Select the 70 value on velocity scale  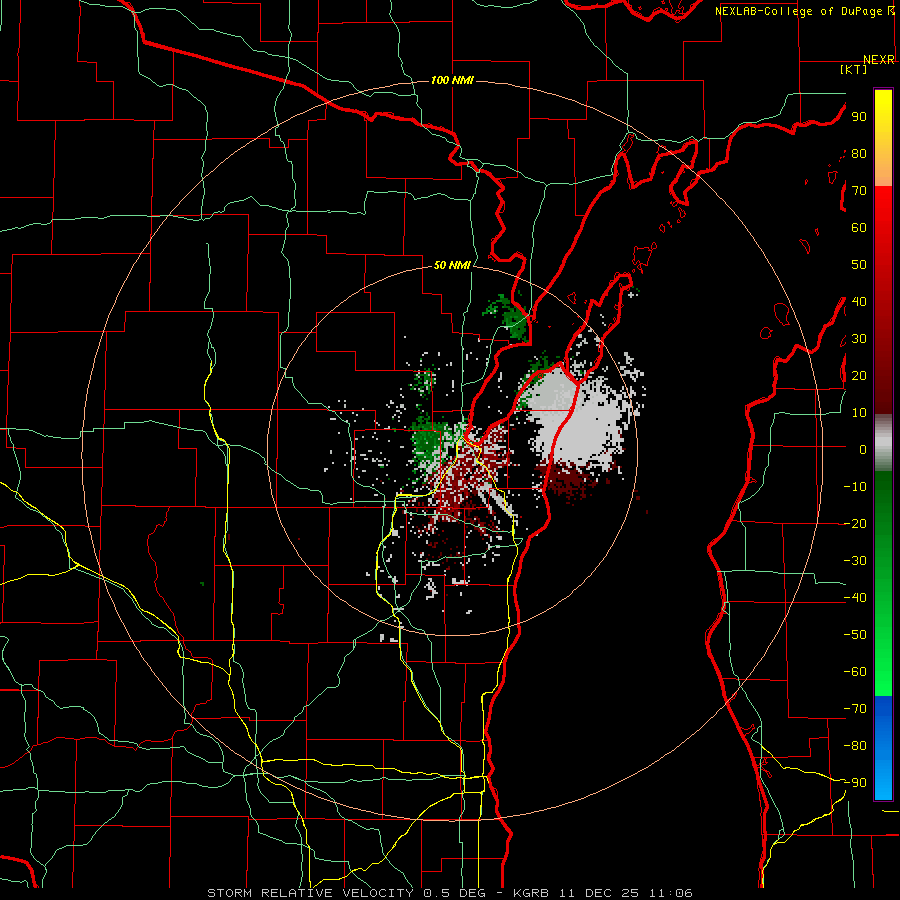click(859, 191)
